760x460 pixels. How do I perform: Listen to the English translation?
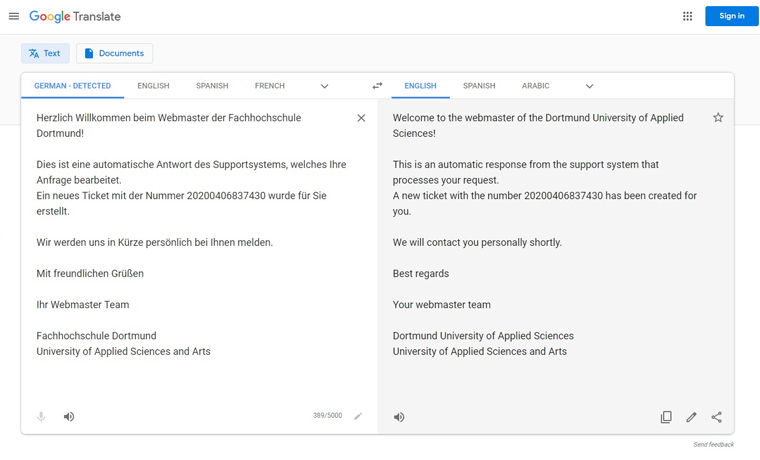[x=398, y=417]
